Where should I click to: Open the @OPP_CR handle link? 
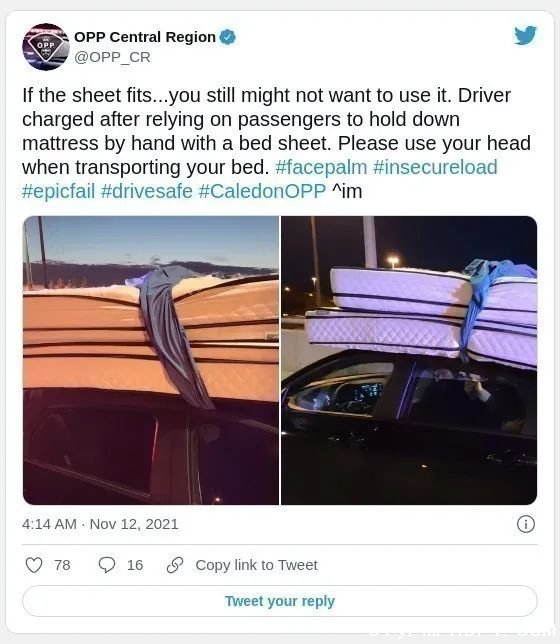tap(112, 57)
